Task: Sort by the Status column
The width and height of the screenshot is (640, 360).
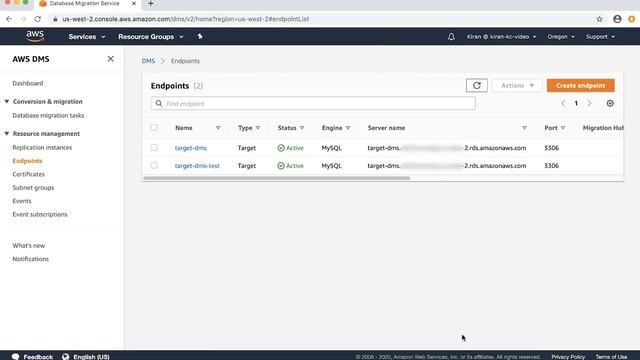Action: click(302, 128)
